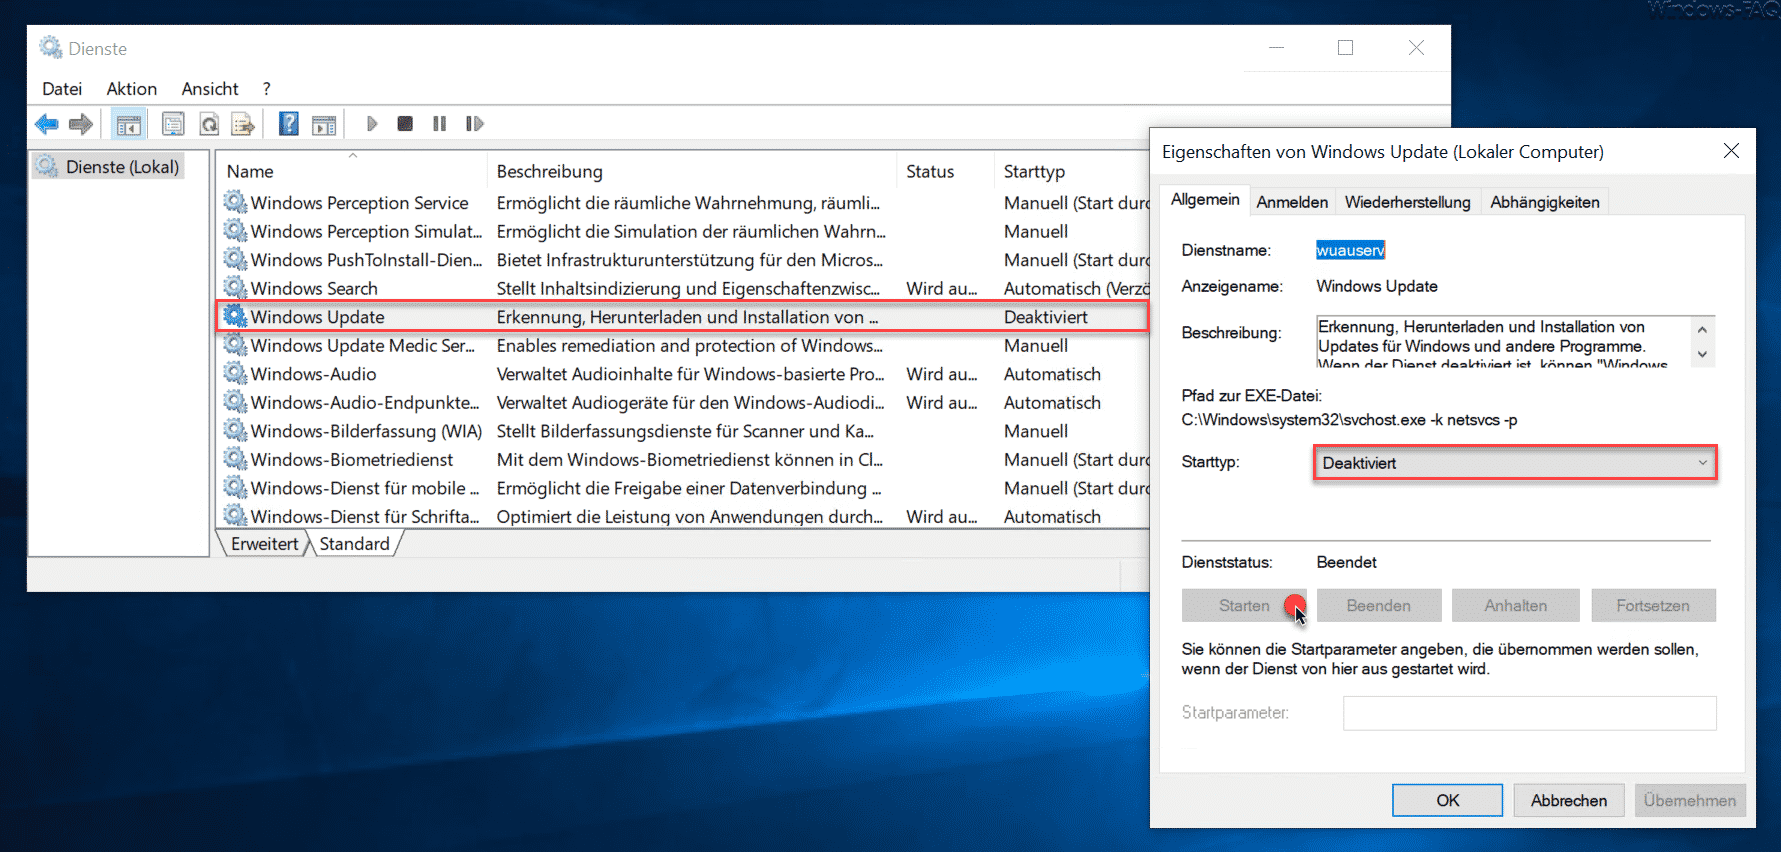Sort by the Beschreibung column header
This screenshot has height=852, width=1781.
tap(692, 172)
